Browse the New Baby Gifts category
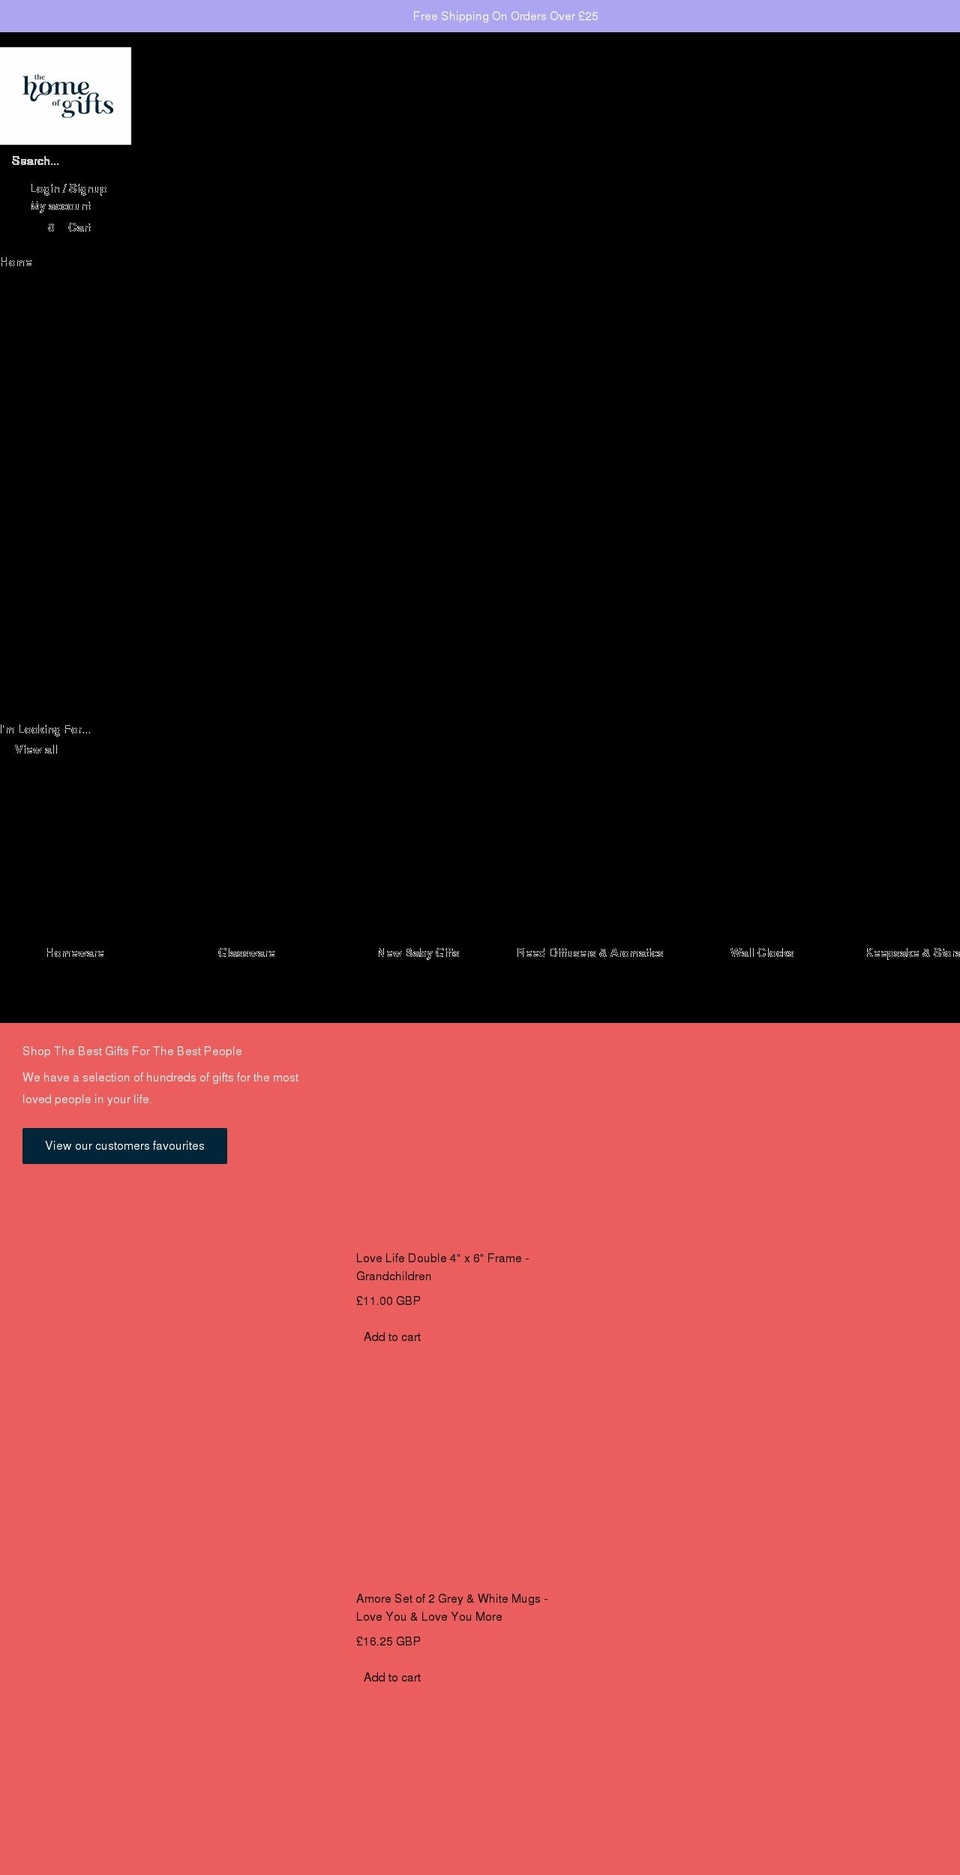 click(418, 953)
